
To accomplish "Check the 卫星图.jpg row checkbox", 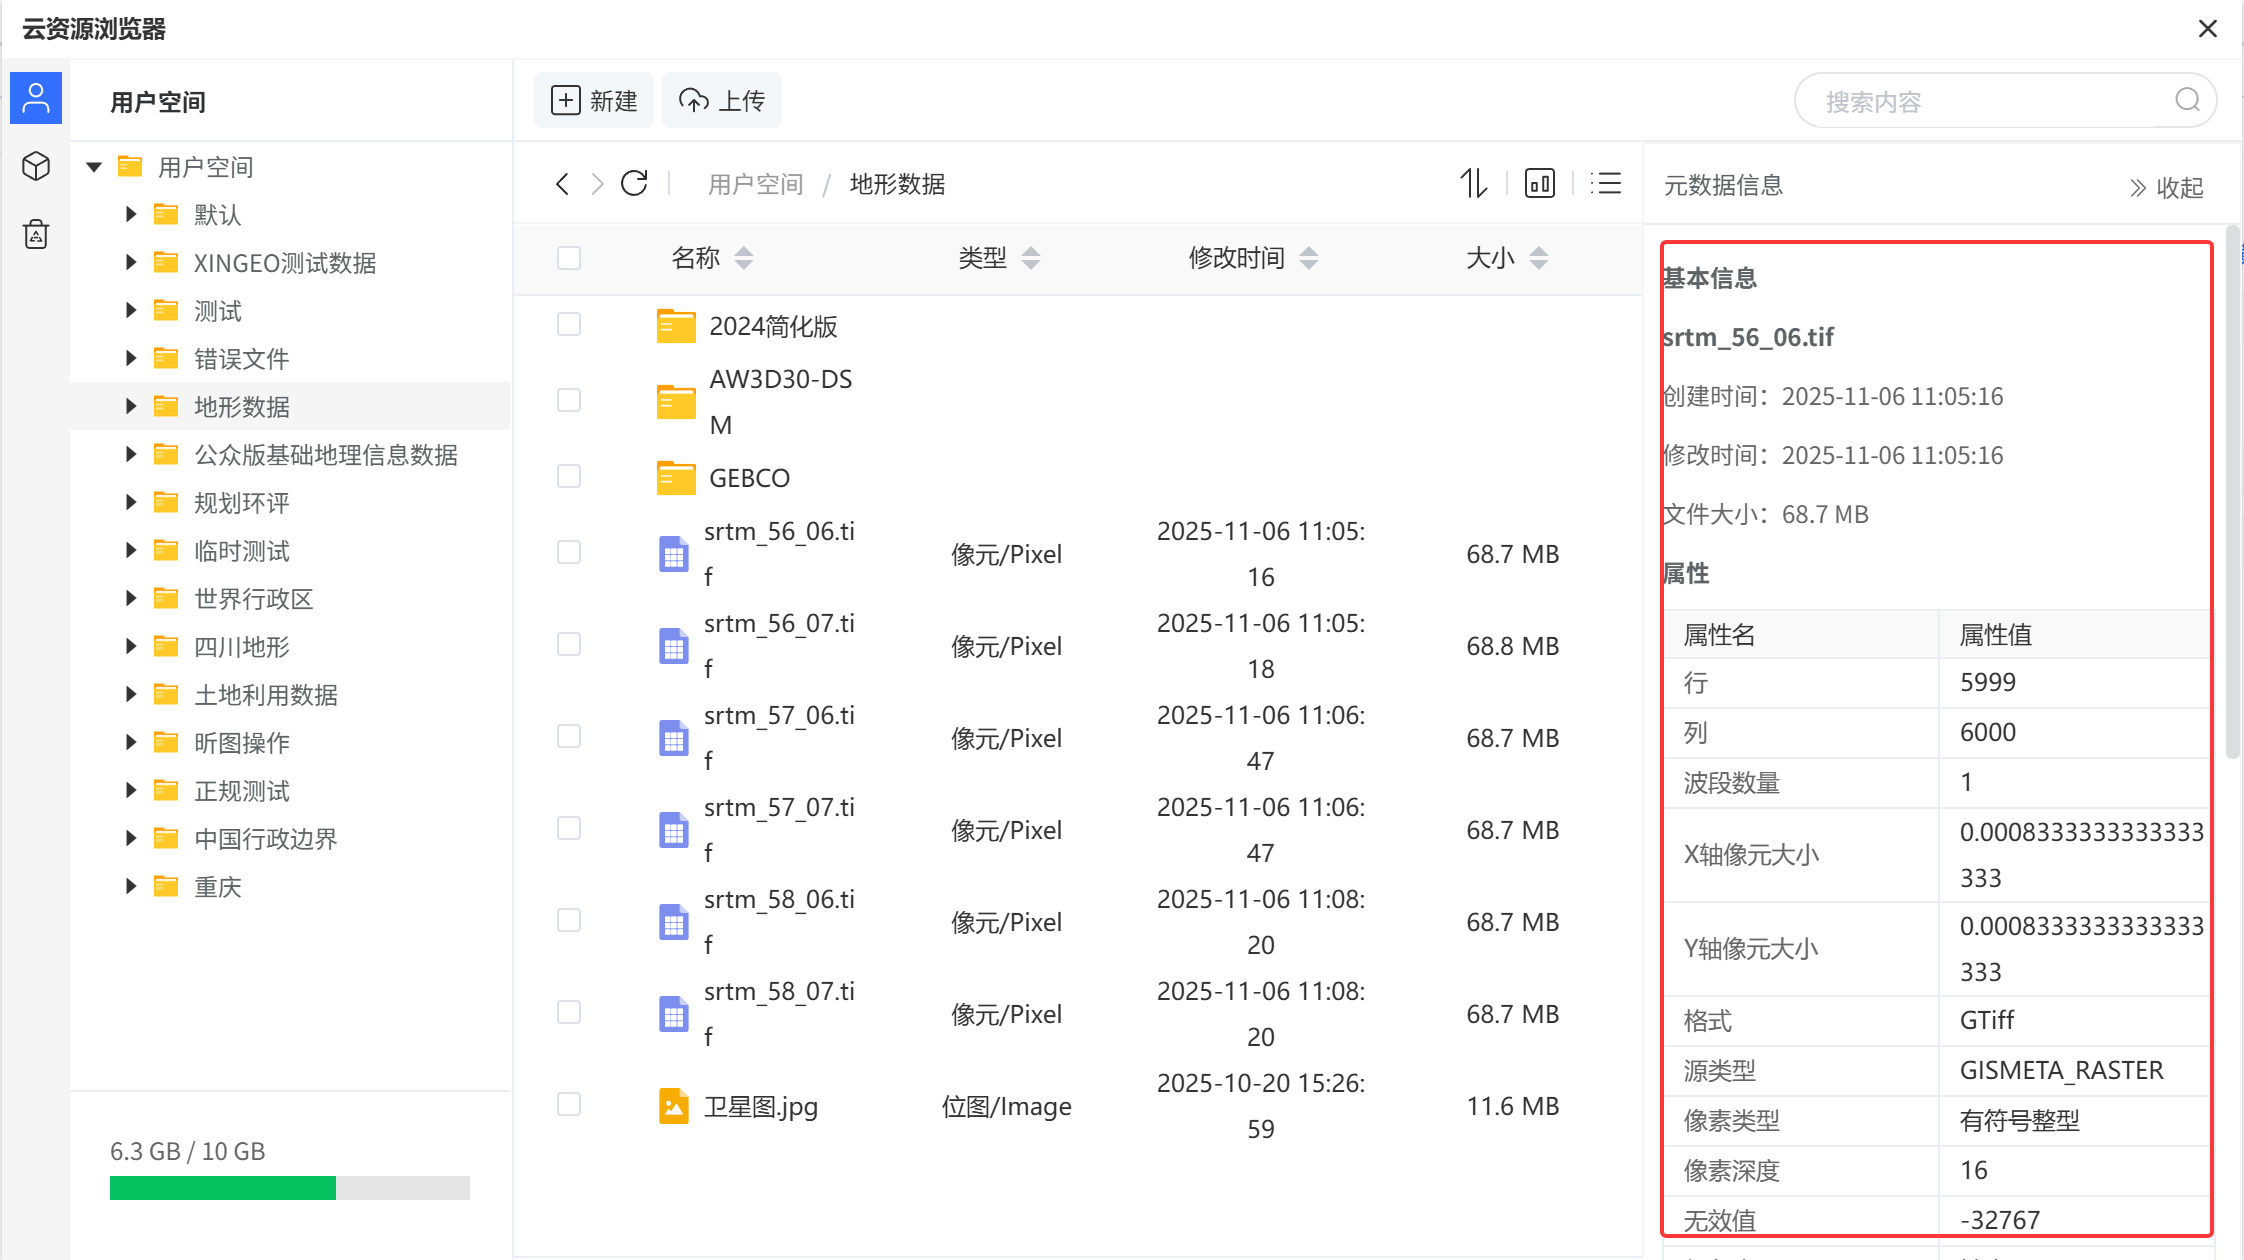I will 569,1104.
